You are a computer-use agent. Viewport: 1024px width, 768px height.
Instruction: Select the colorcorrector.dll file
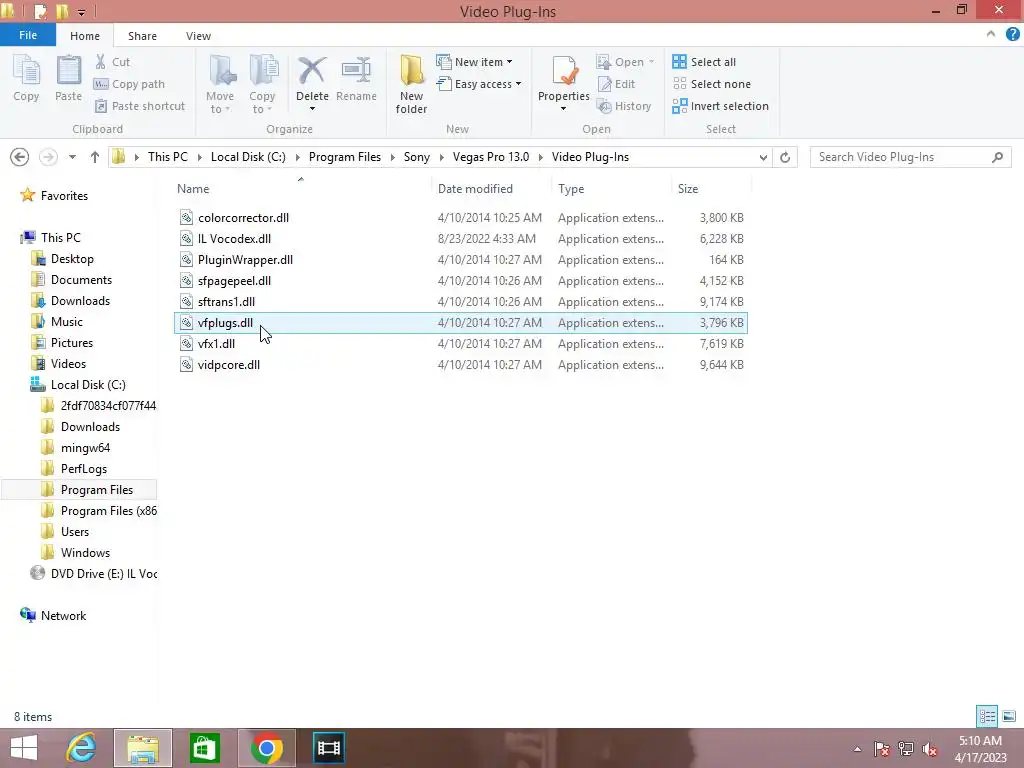point(460,217)
